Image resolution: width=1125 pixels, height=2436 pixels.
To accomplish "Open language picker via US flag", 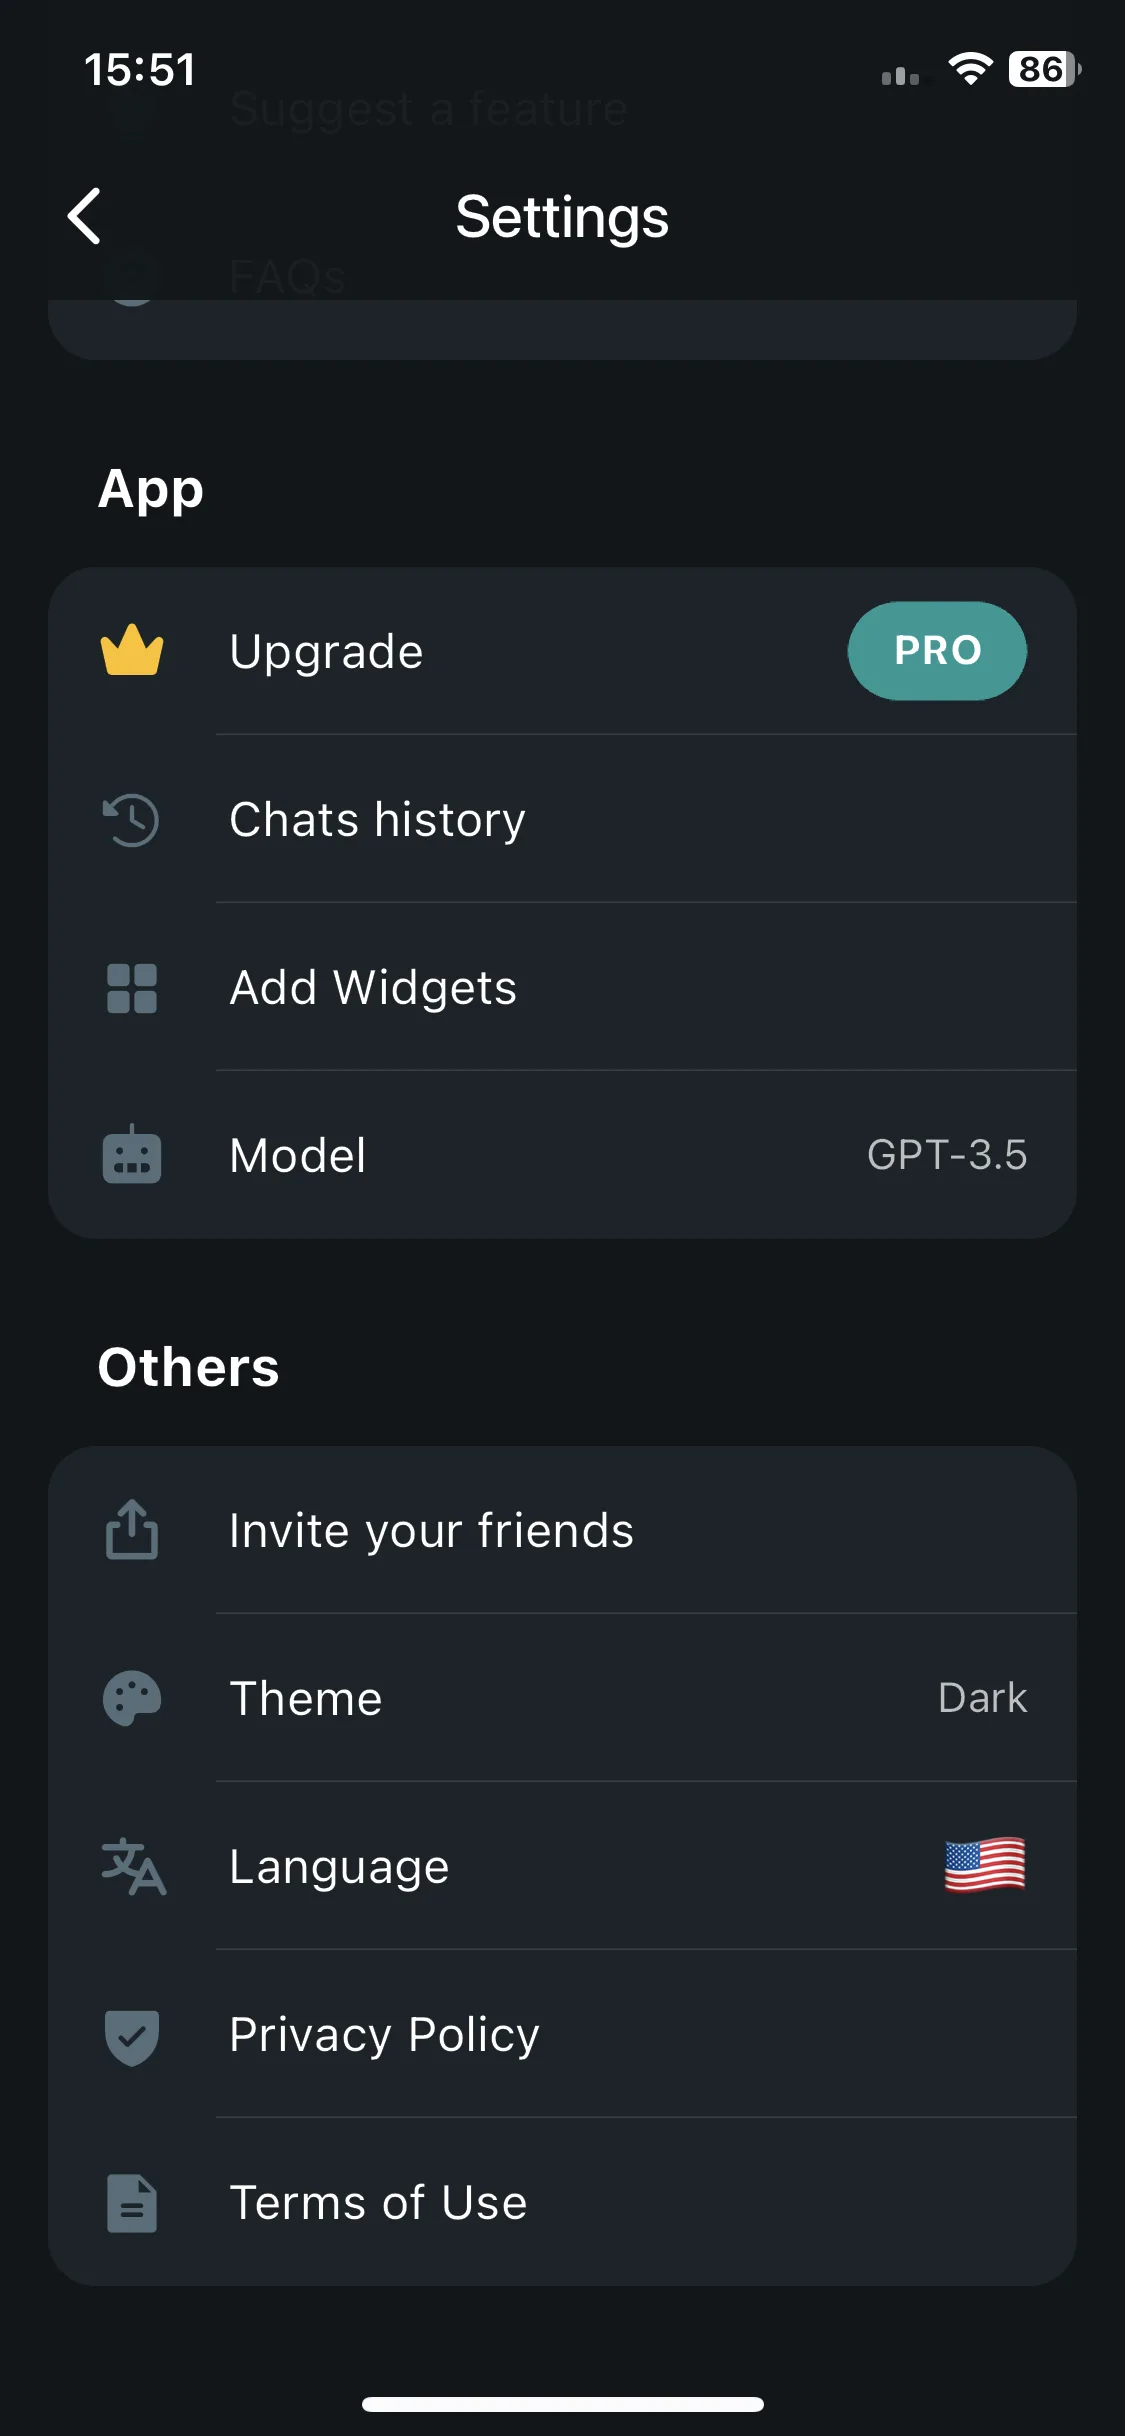I will click(x=985, y=1865).
